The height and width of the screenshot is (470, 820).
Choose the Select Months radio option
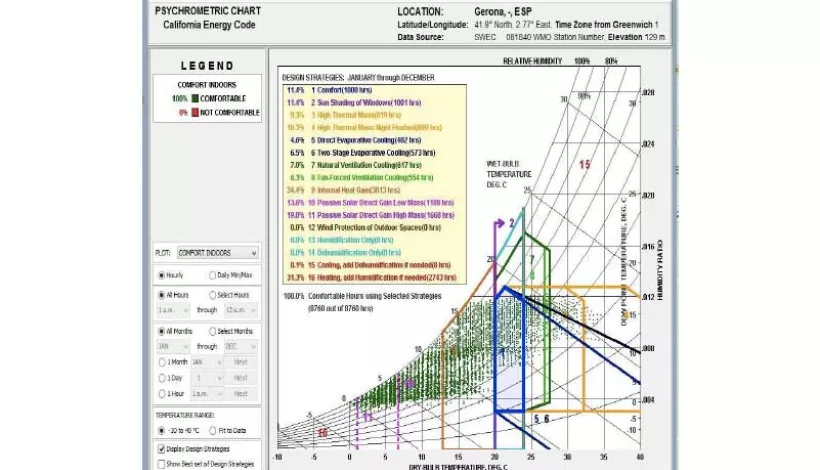tap(212, 331)
